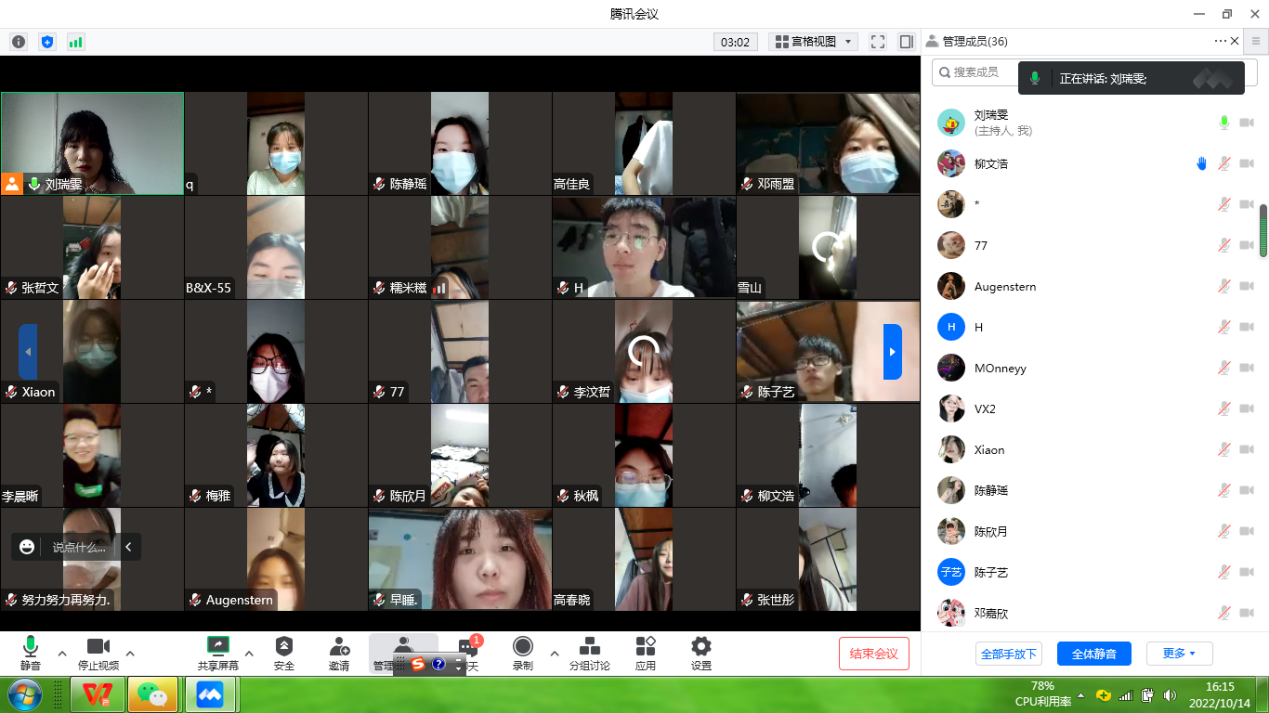Toggle the member sidebar panel icon
Screen dimensions: 1269x713
[906, 42]
